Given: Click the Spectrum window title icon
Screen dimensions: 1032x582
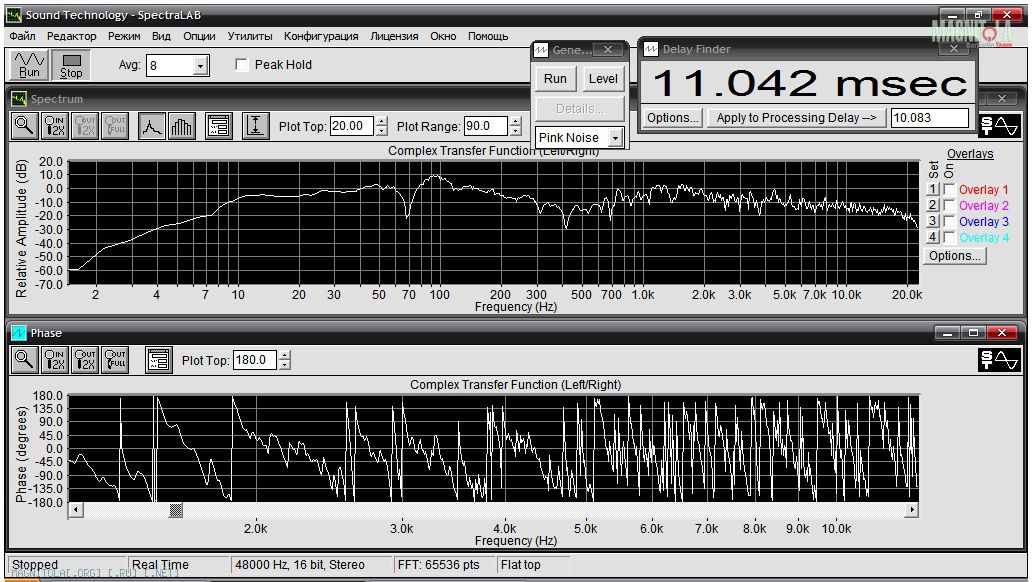Looking at the screenshot, I should pos(18,99).
